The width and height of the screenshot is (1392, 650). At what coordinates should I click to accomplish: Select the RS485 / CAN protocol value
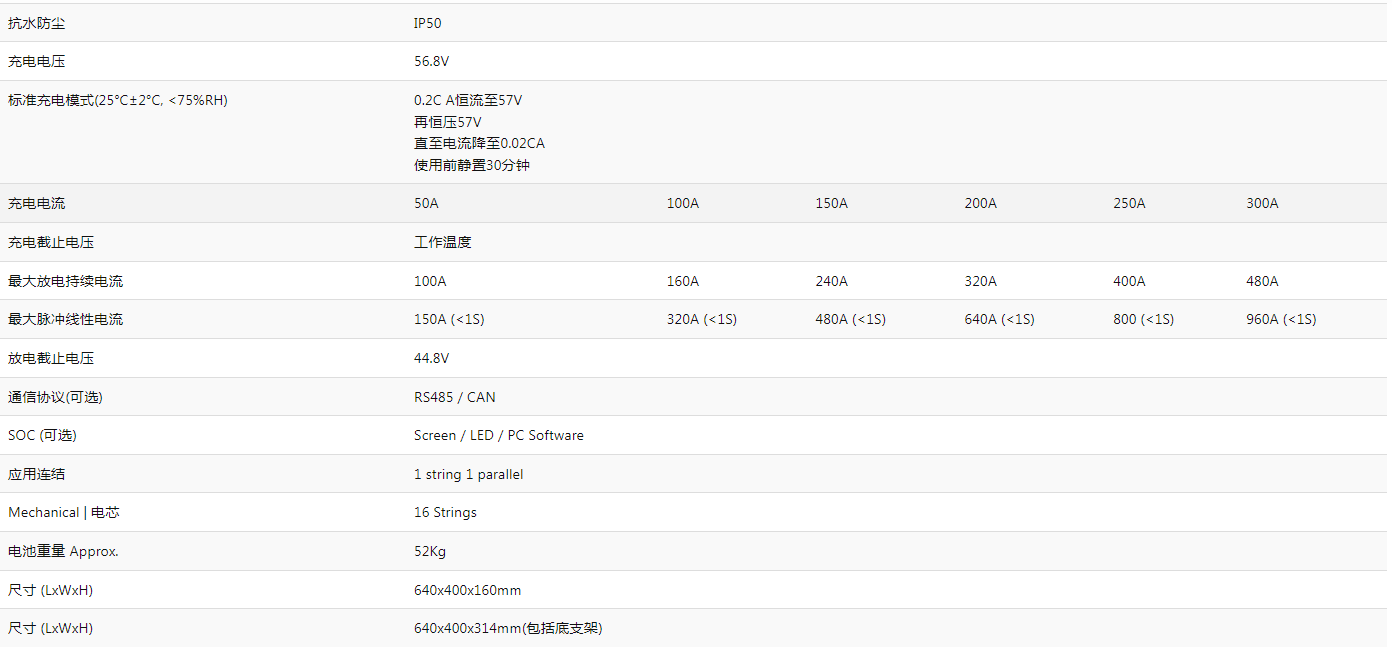pyautogui.click(x=454, y=397)
